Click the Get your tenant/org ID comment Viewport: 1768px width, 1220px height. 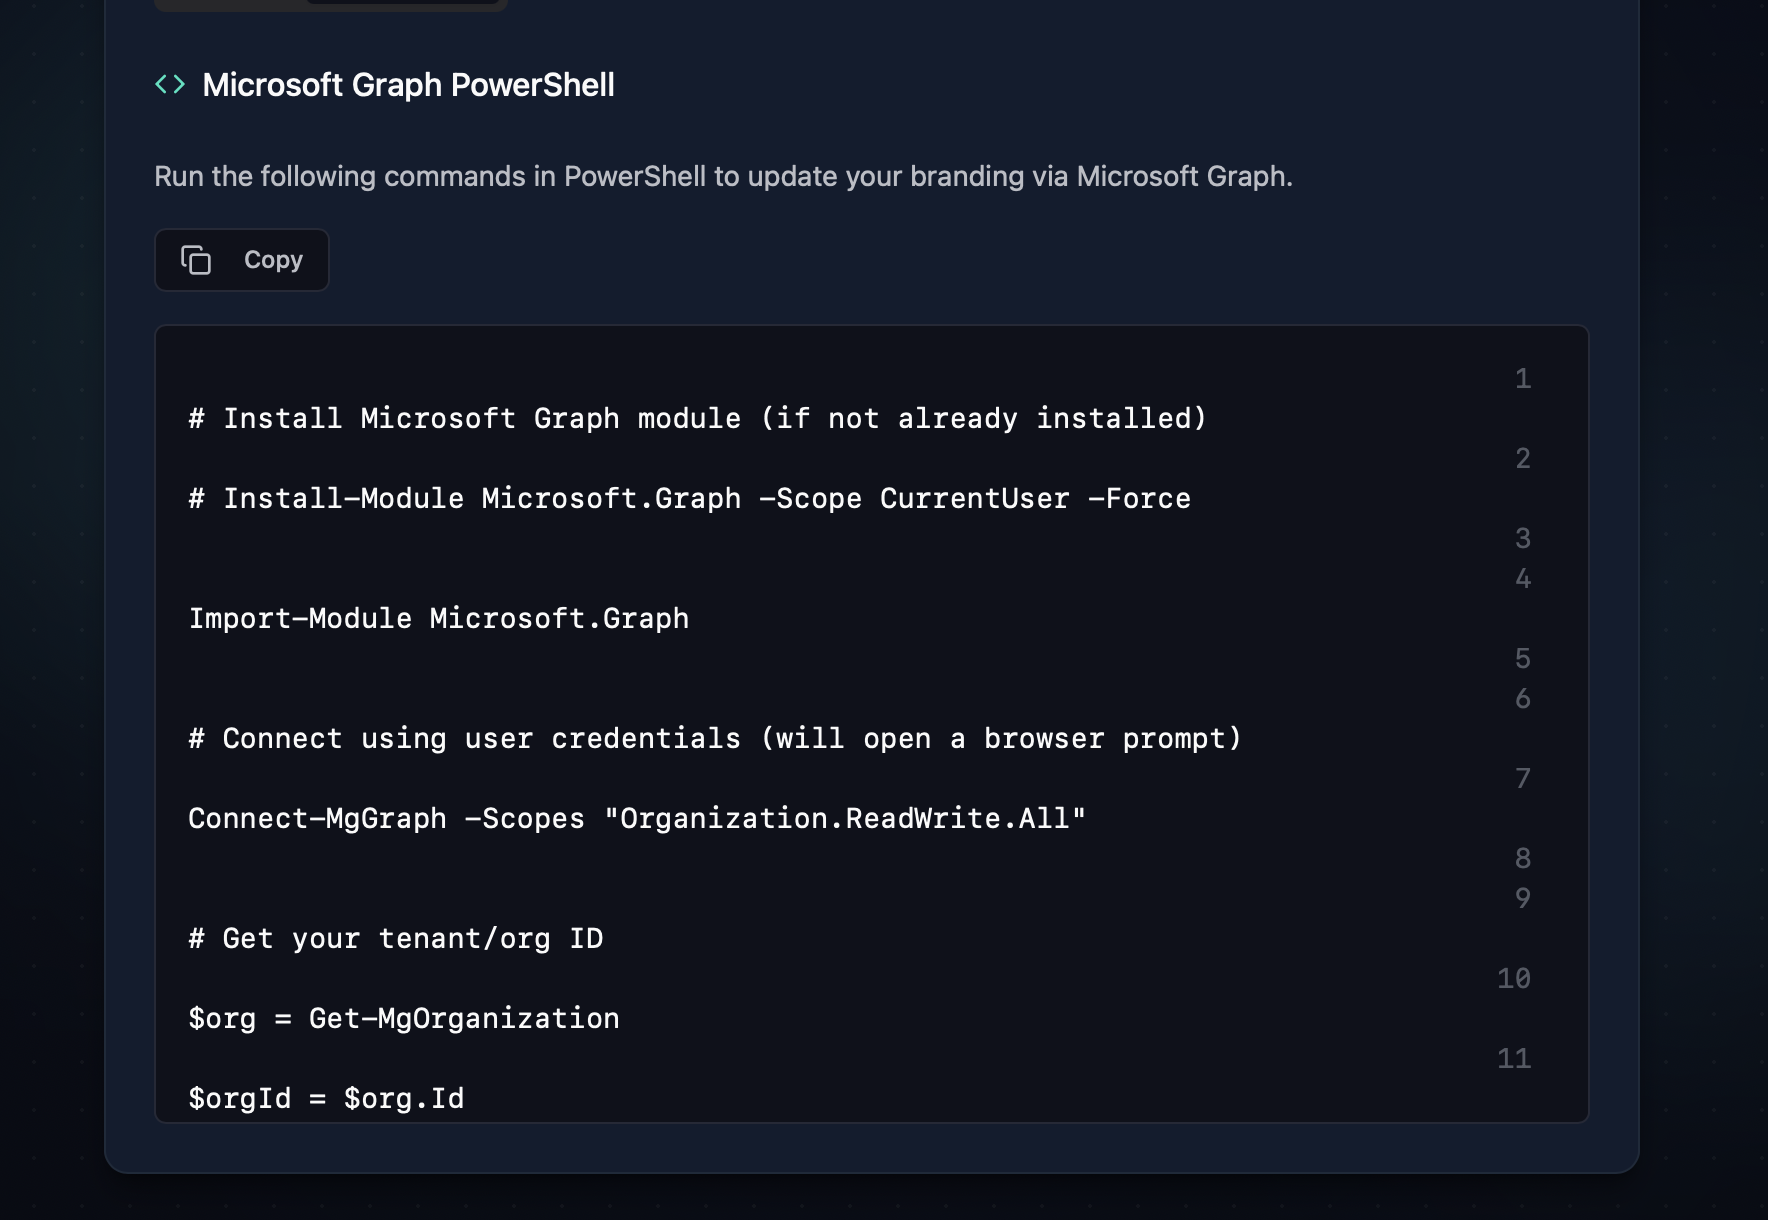click(397, 938)
